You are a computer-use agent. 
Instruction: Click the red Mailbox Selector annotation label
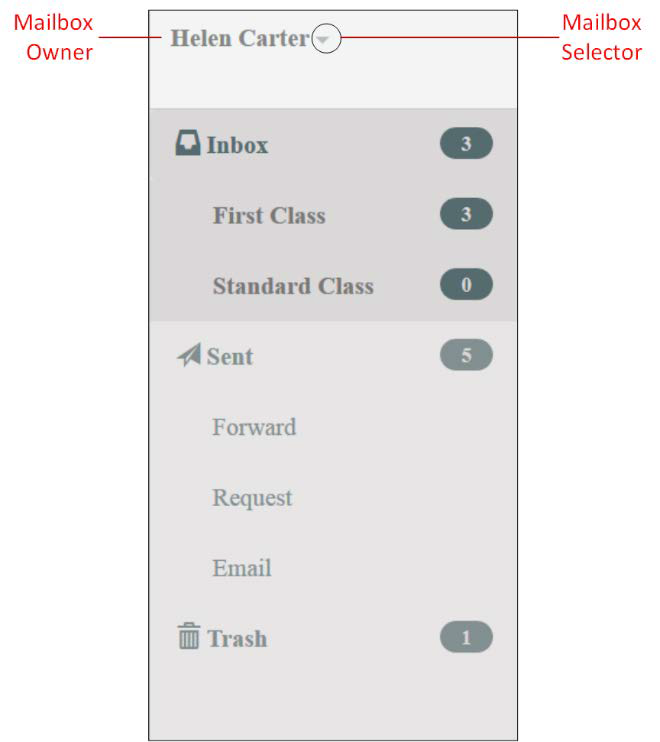coord(601,37)
